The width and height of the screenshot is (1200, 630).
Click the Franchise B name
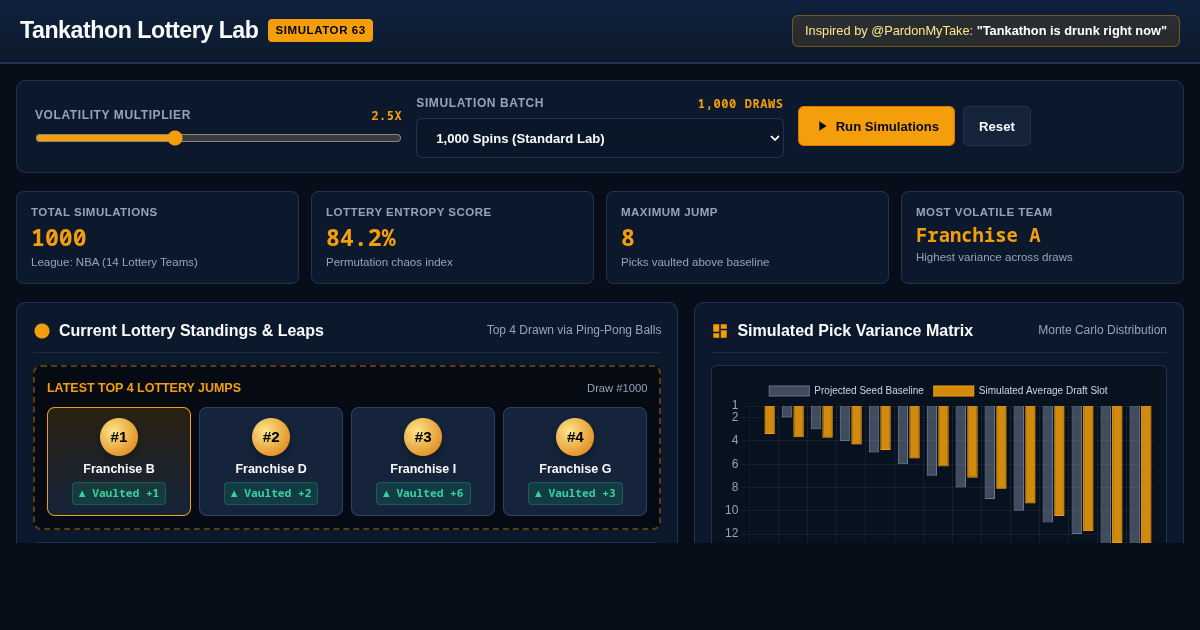pos(119,469)
